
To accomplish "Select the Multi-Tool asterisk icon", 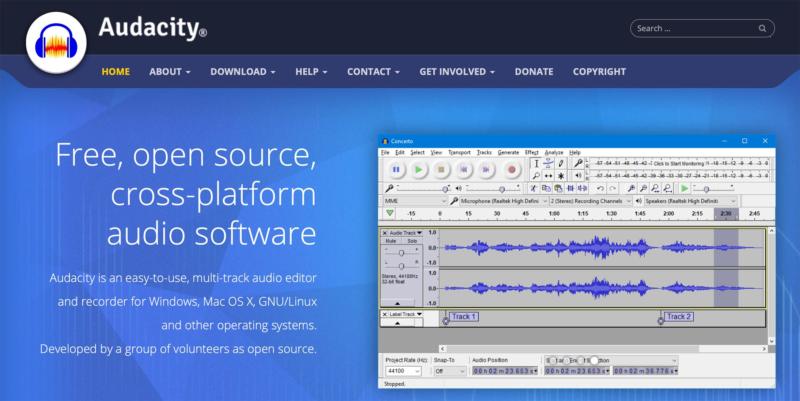I will 561,176.
